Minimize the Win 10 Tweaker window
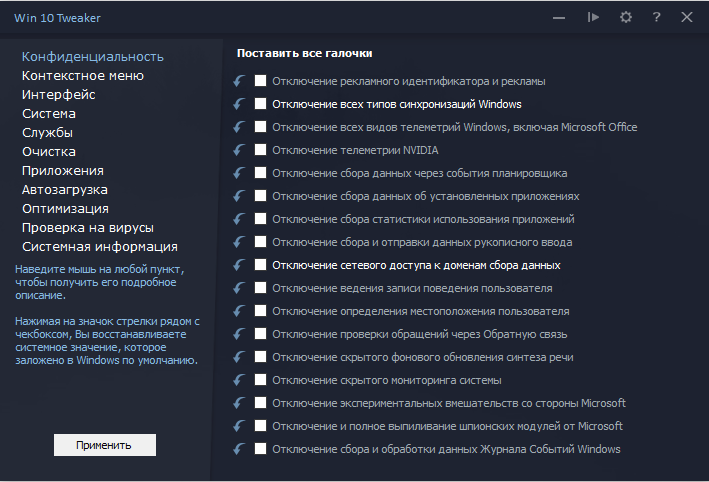This screenshot has height=482, width=709. click(x=559, y=17)
